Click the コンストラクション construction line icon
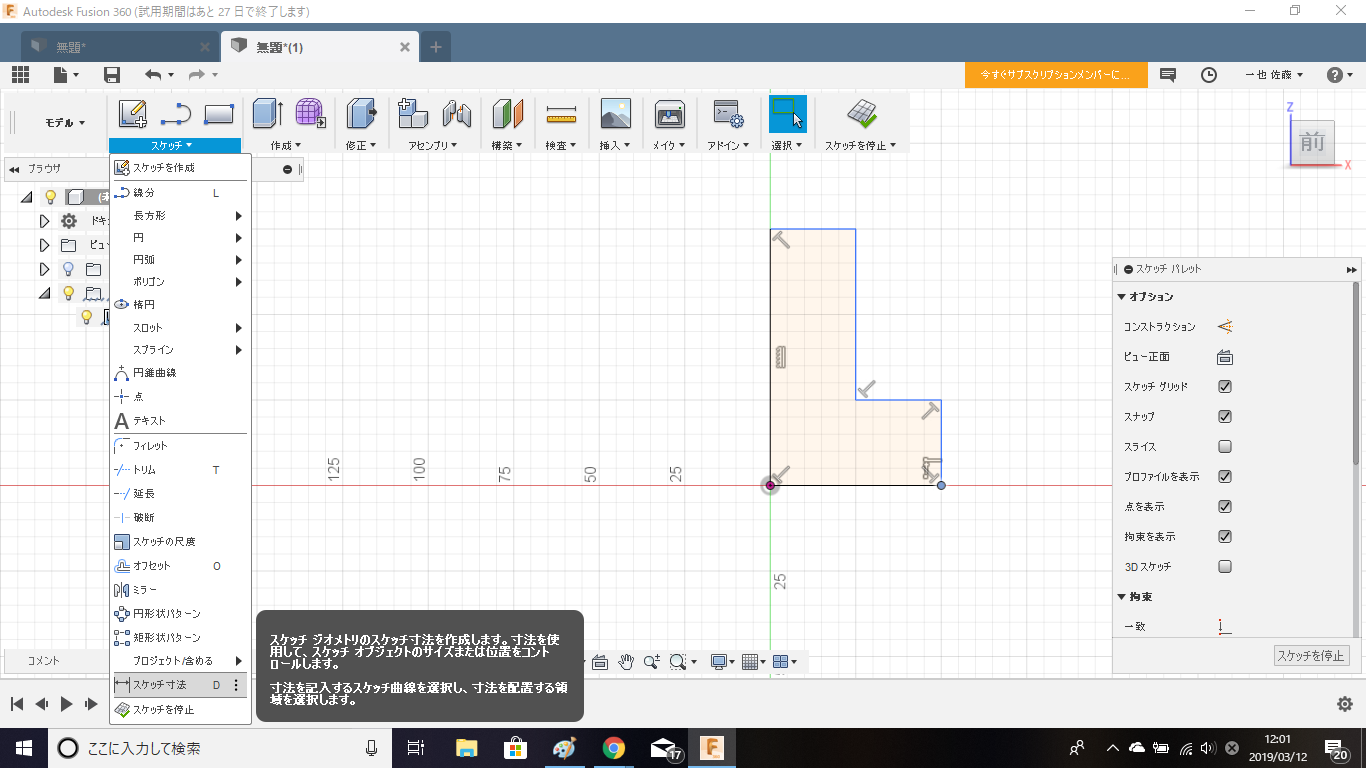 [1225, 327]
